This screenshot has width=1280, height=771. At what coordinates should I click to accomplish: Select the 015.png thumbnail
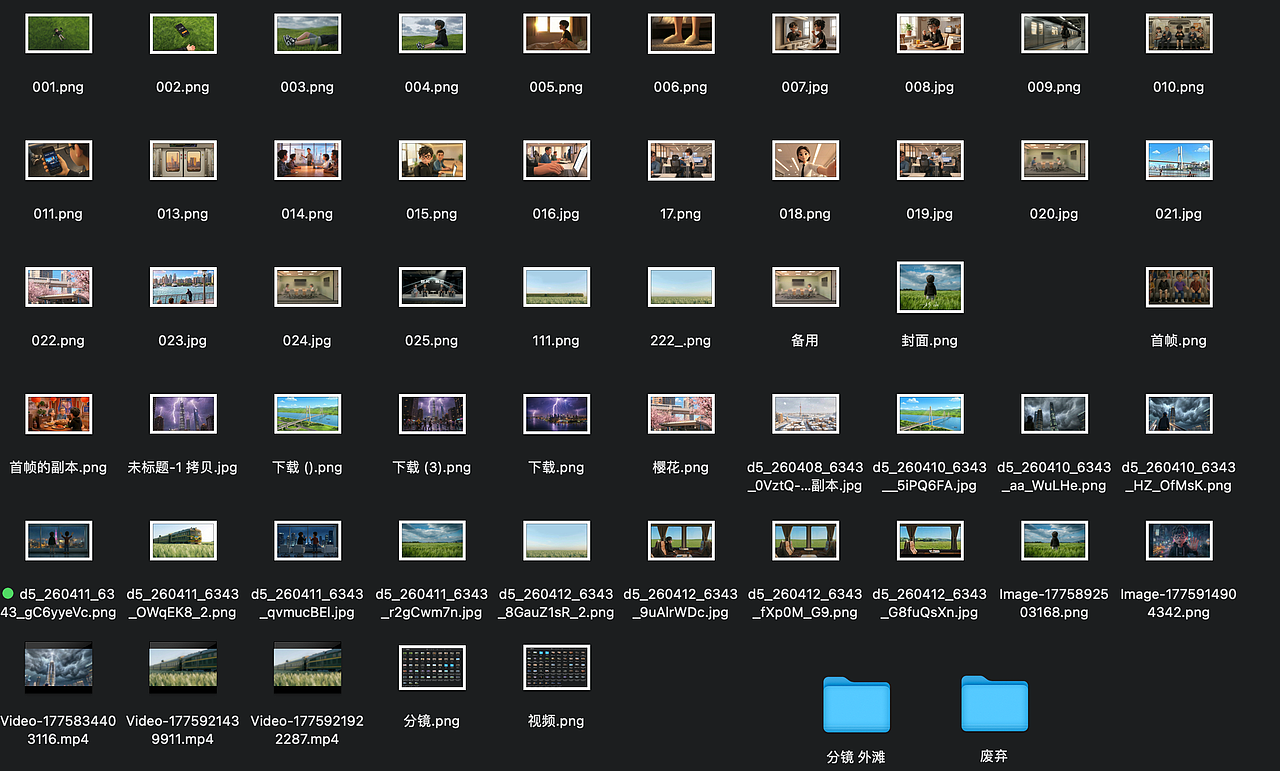tap(432, 160)
